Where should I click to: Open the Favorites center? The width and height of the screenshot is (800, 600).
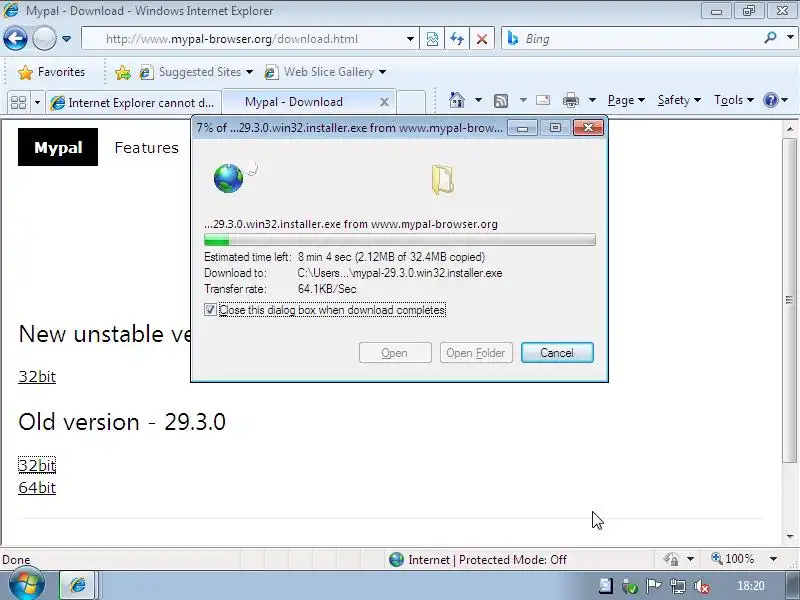coord(52,72)
